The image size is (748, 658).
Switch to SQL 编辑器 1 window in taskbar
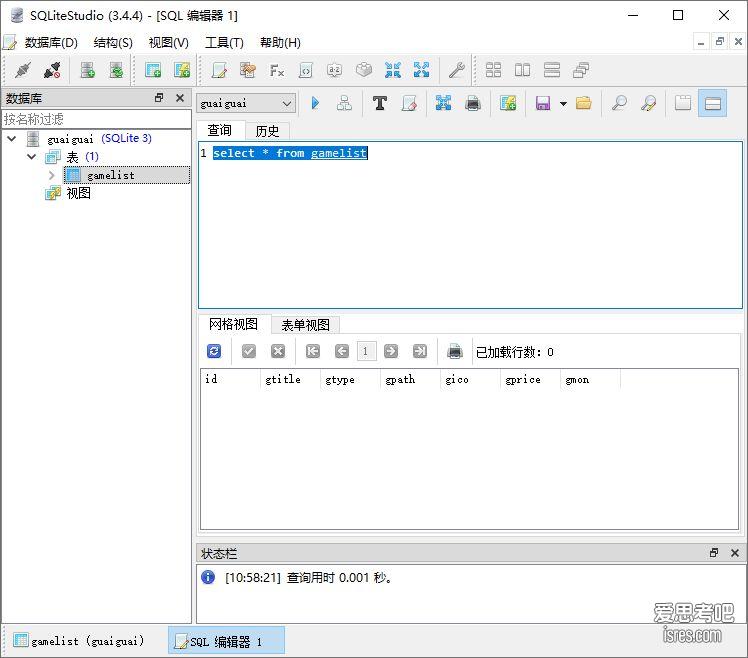point(226,641)
